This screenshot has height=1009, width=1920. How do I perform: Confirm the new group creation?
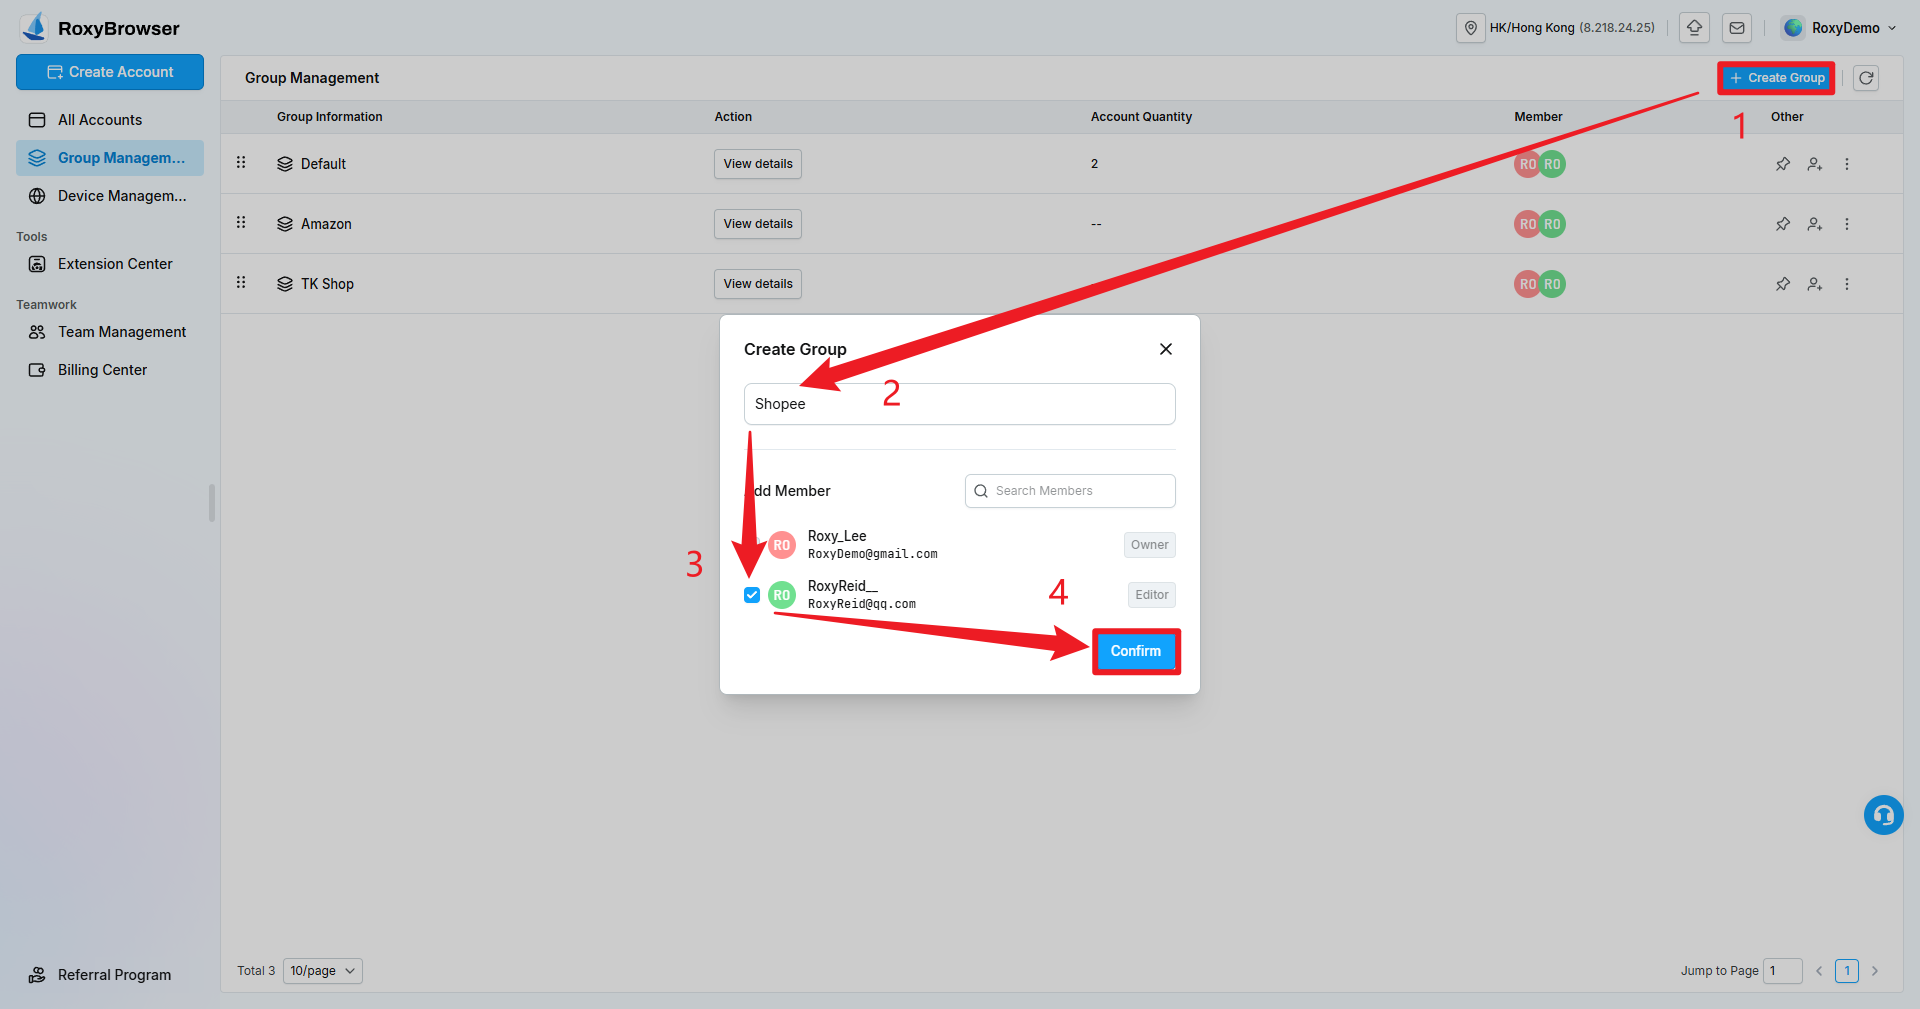[1136, 651]
